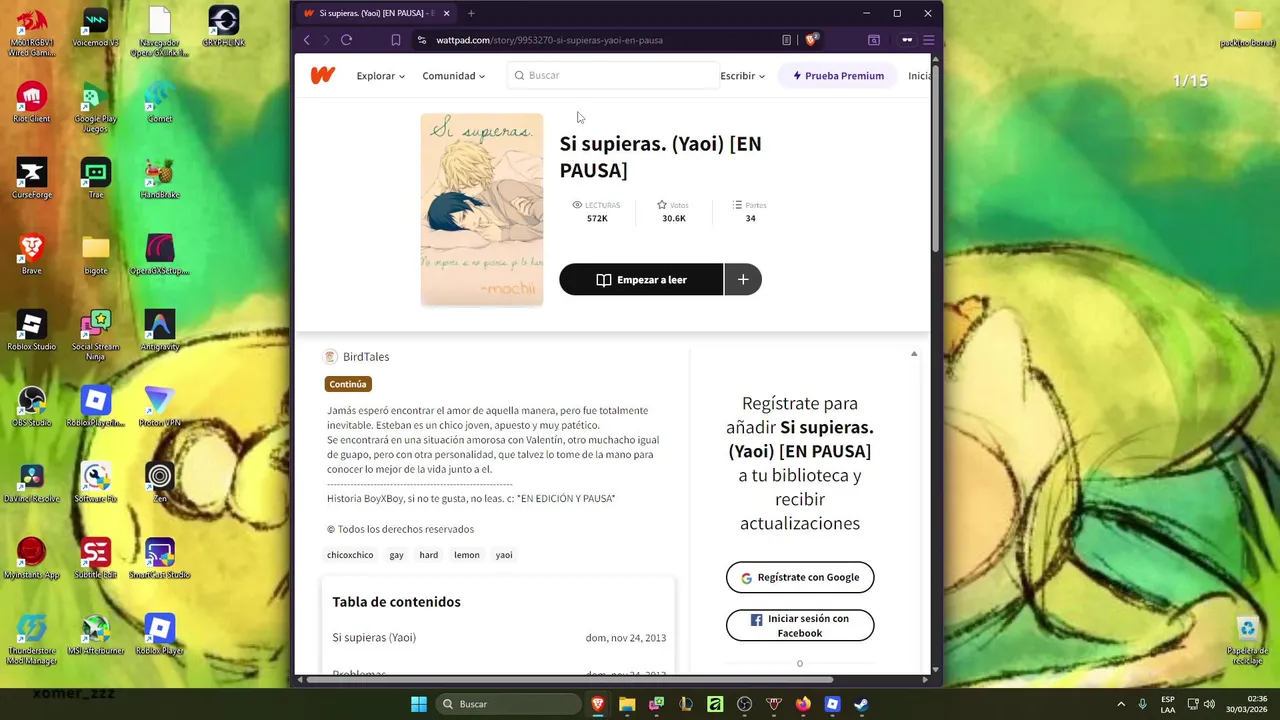Image resolution: width=1280 pixels, height=720 pixels.
Task: Open Voicemod V3 desktop icon
Action: pos(95,26)
